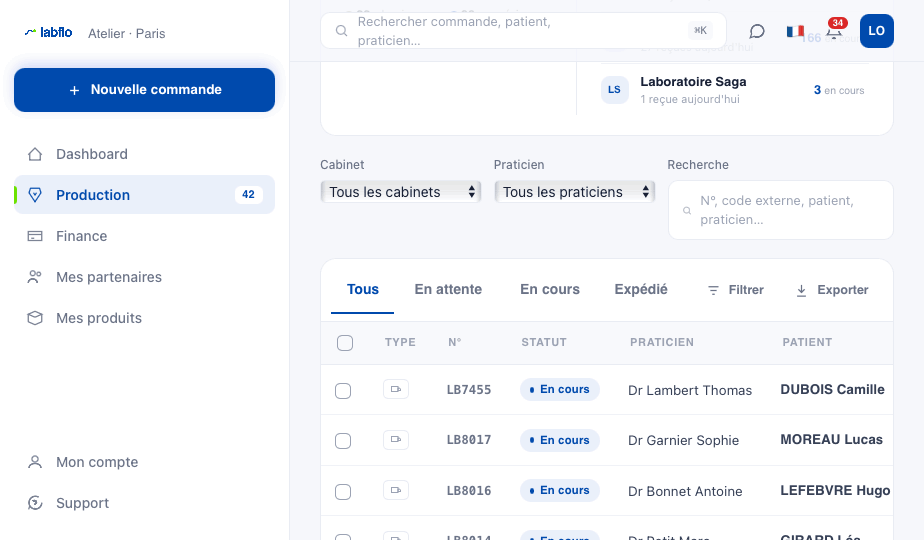
Task: Click the ⌘K shortcut badge
Action: [700, 30]
